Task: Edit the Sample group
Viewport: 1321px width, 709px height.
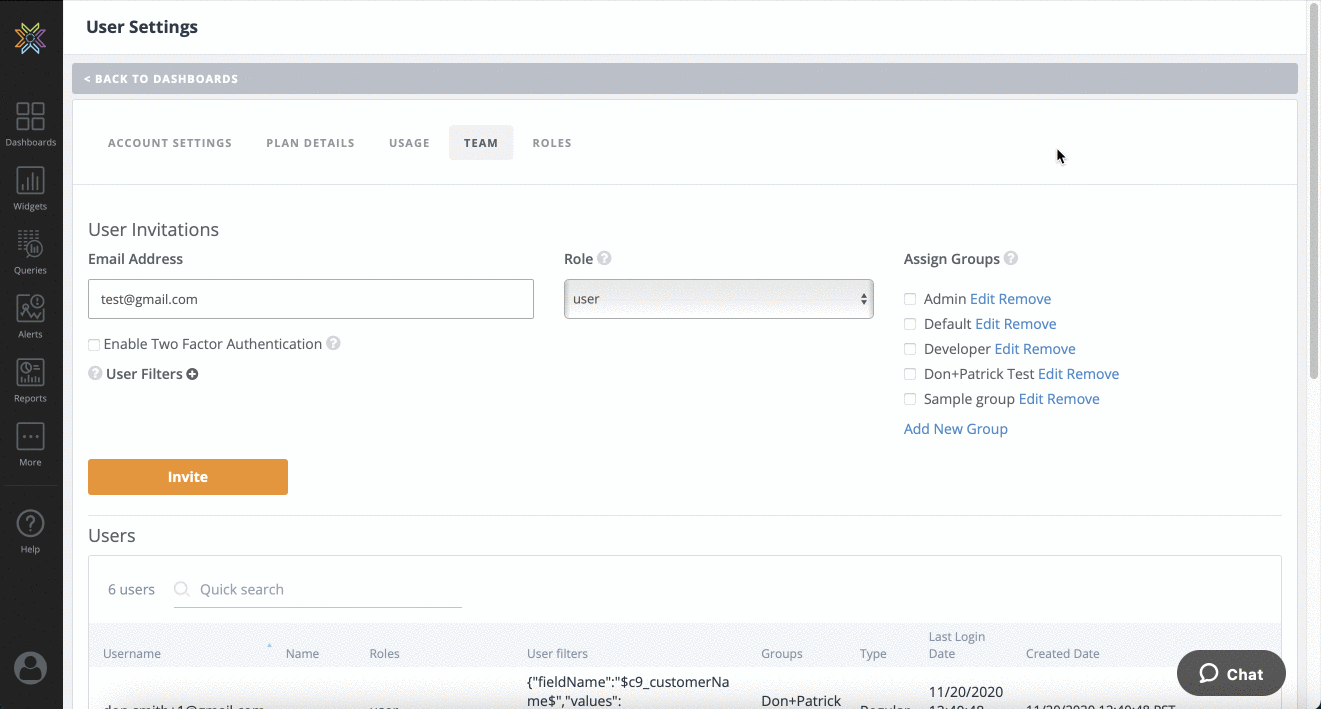Action: [x=1030, y=399]
